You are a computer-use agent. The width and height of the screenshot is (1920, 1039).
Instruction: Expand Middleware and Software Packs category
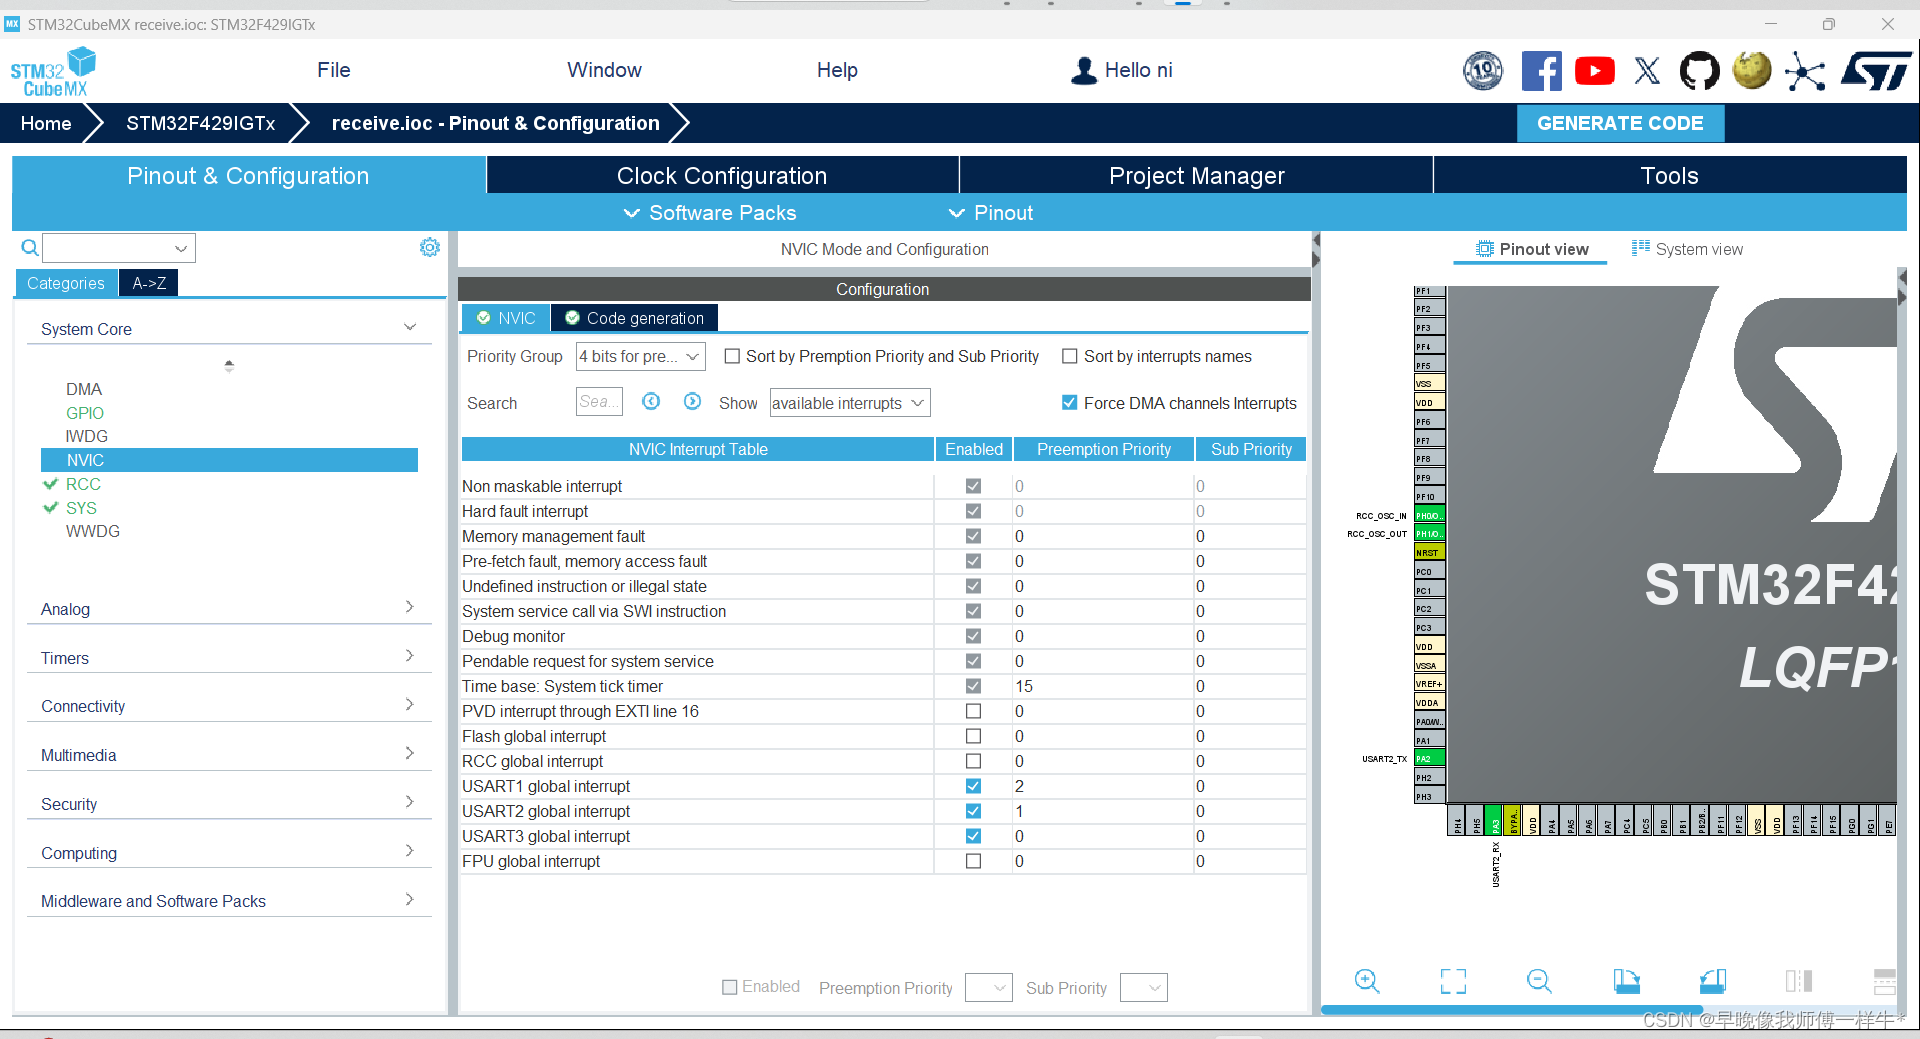pos(409,900)
